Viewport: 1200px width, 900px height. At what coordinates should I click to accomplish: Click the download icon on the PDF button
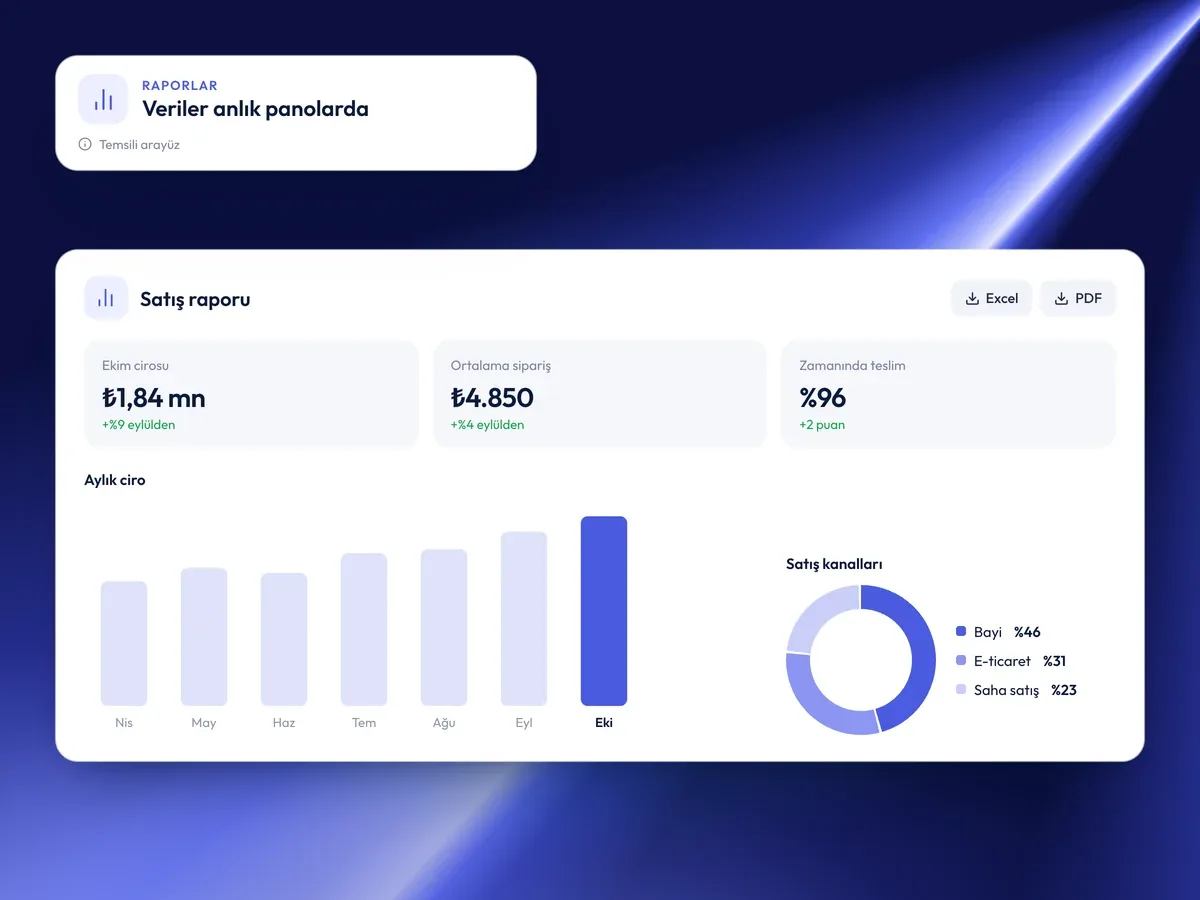1061,299
